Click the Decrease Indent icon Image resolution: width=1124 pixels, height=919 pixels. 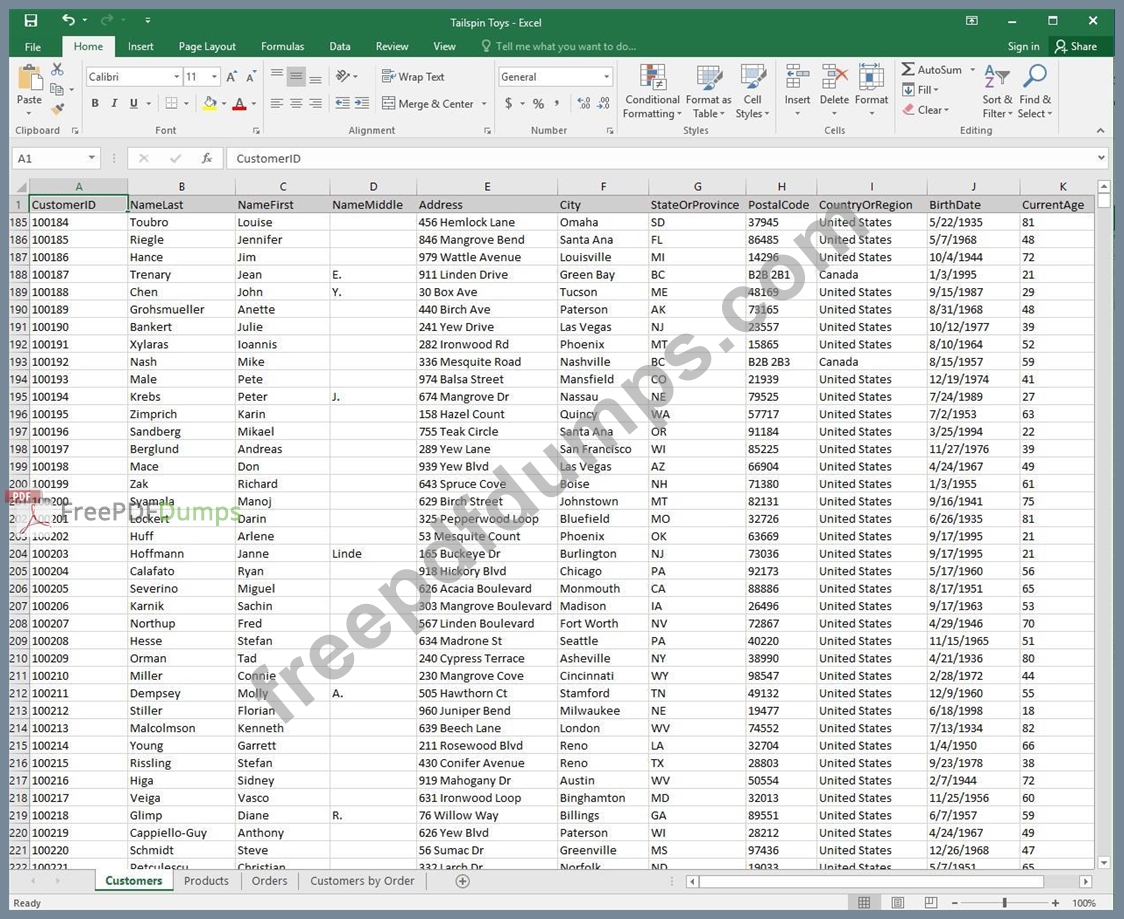343,103
